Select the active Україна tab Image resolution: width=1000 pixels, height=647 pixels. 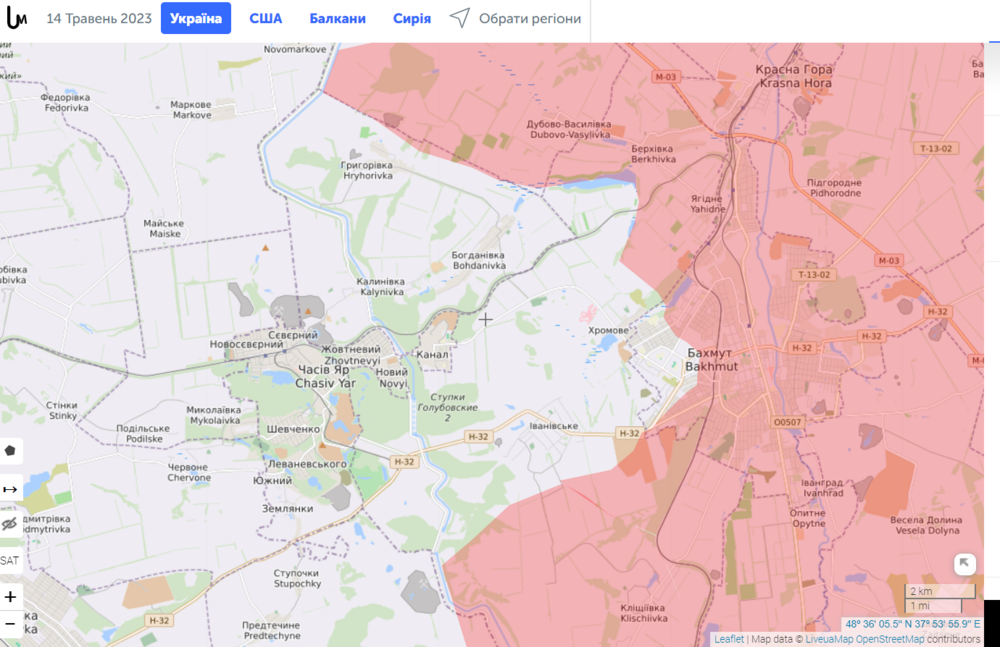pos(196,17)
